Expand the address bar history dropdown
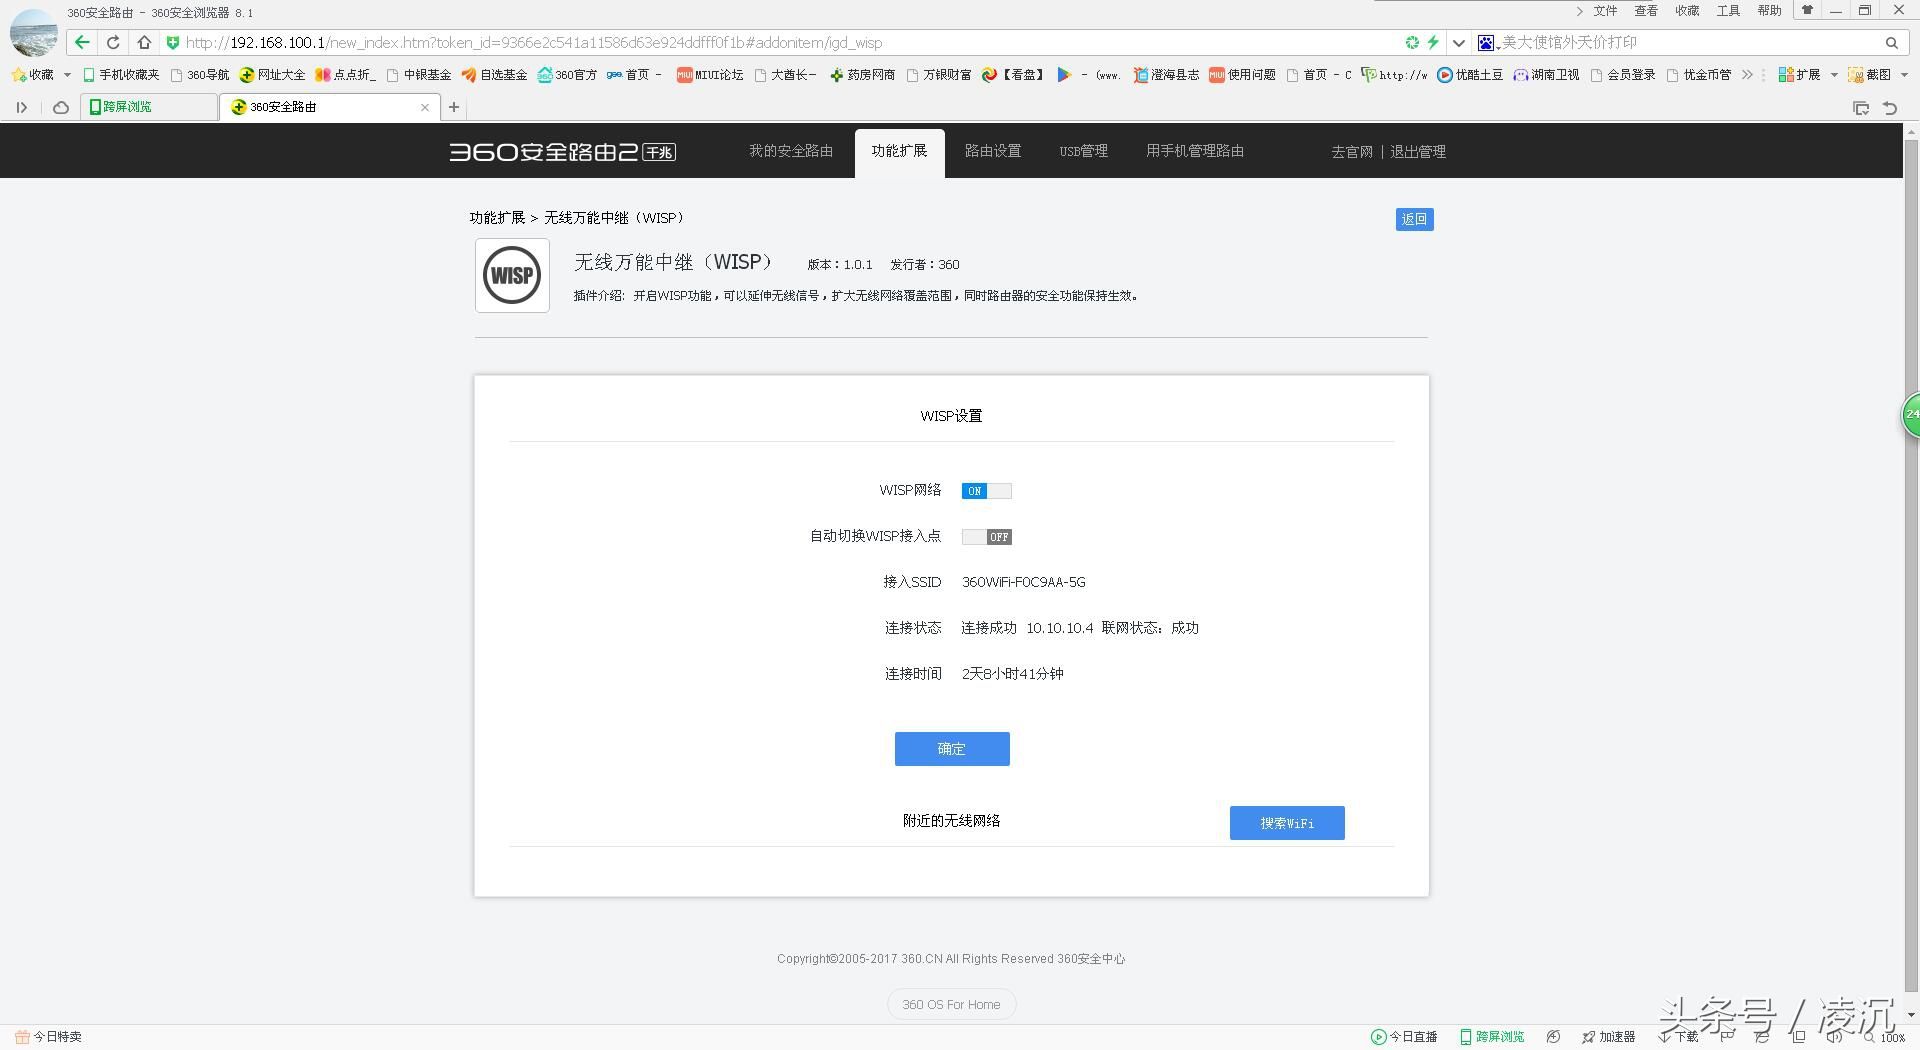Screen dimensions: 1920x1050 coord(1458,43)
